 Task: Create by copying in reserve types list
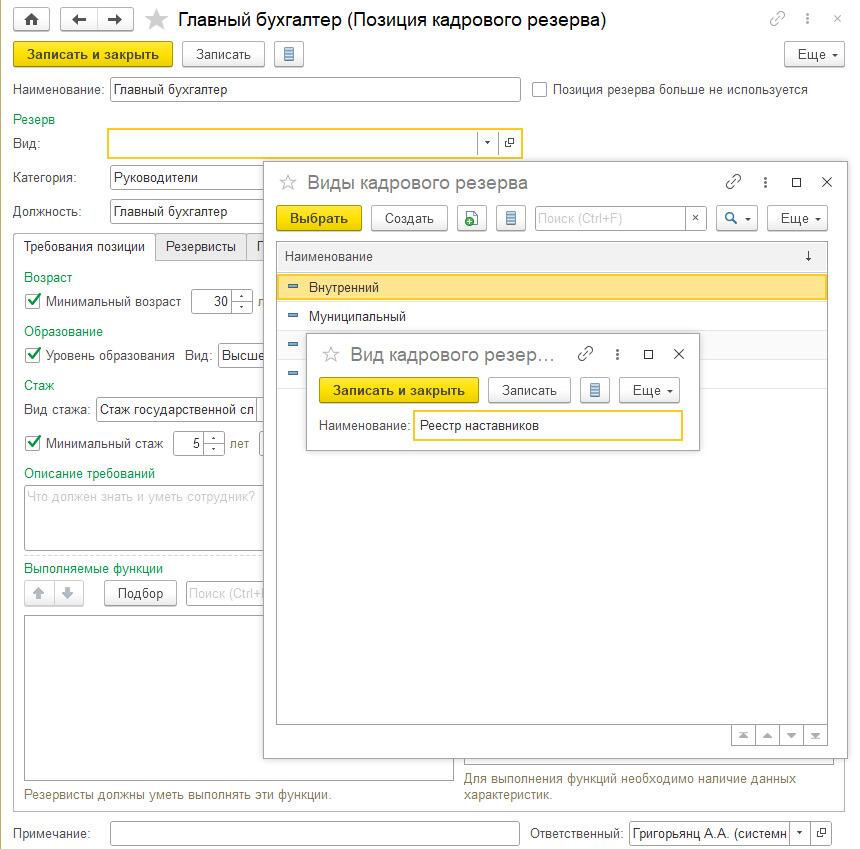pos(471,218)
